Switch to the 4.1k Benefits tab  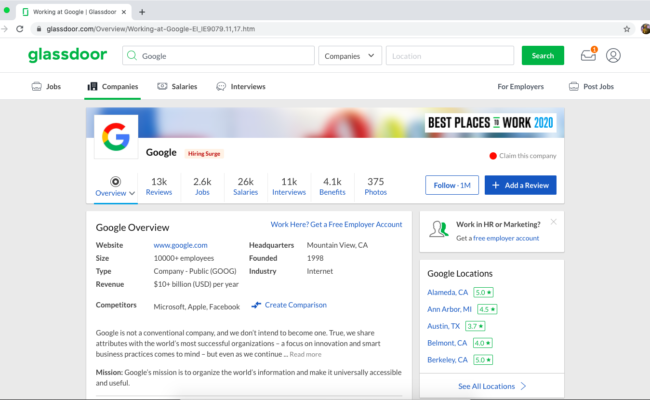click(x=332, y=187)
